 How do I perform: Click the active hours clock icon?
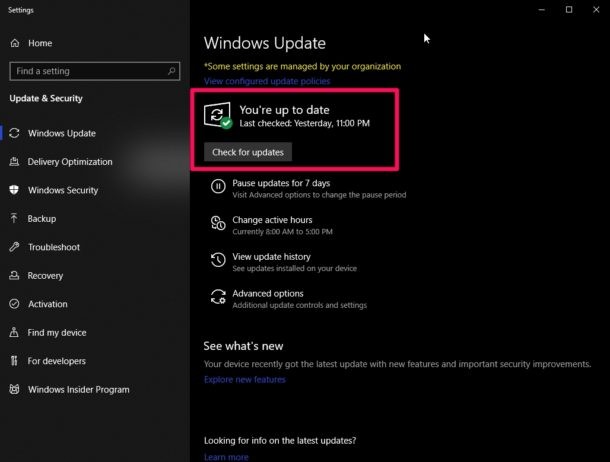click(218, 223)
